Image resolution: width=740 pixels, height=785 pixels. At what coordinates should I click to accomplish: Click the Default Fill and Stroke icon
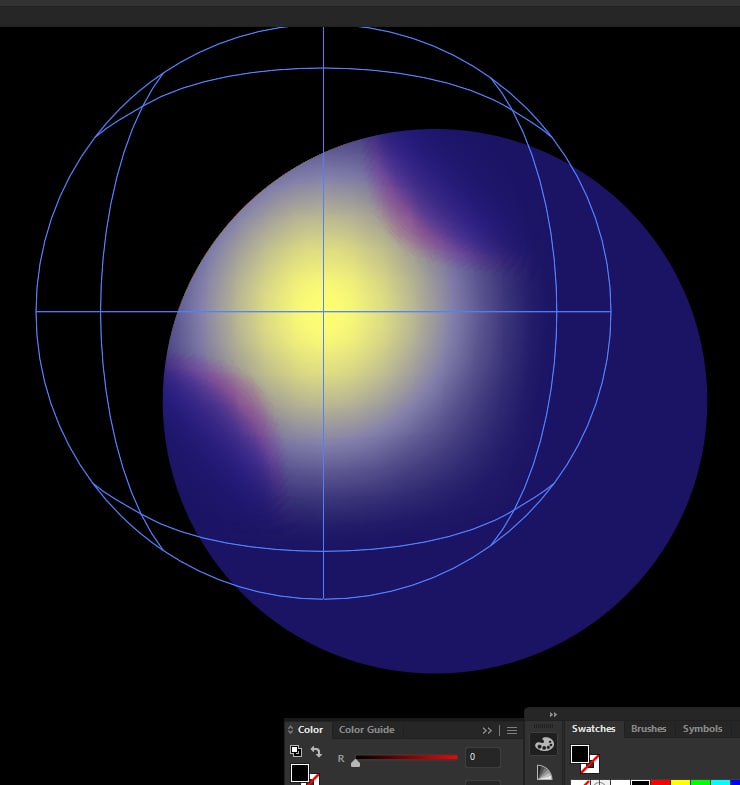point(295,750)
